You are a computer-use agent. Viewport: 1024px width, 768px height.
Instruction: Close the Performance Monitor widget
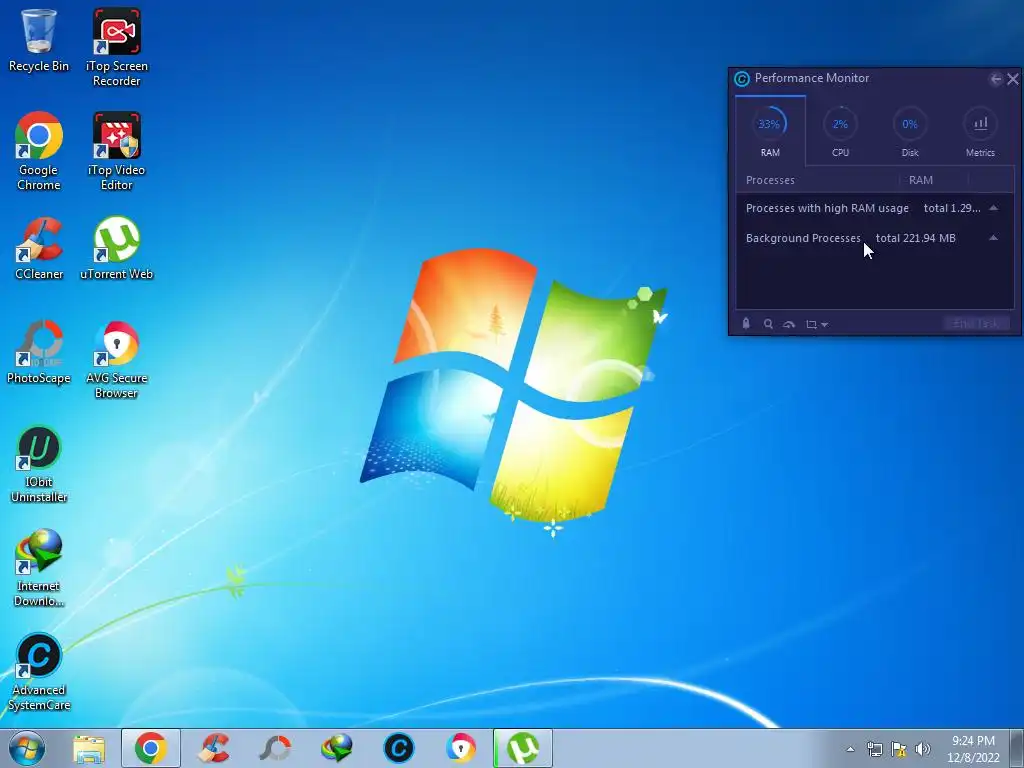tap(1013, 79)
